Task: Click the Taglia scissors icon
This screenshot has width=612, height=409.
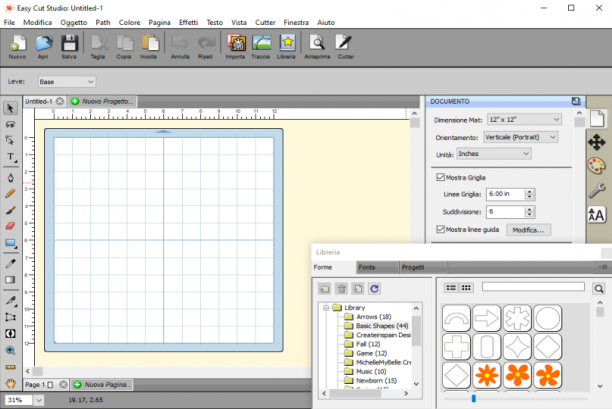Action: coord(98,46)
